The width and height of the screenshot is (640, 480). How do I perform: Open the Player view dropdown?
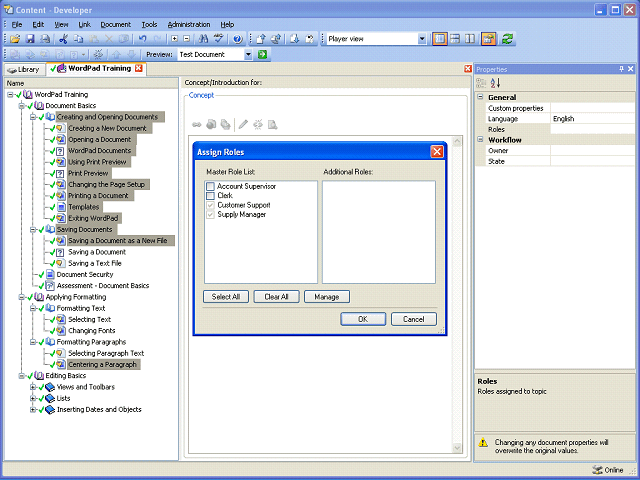click(x=422, y=39)
